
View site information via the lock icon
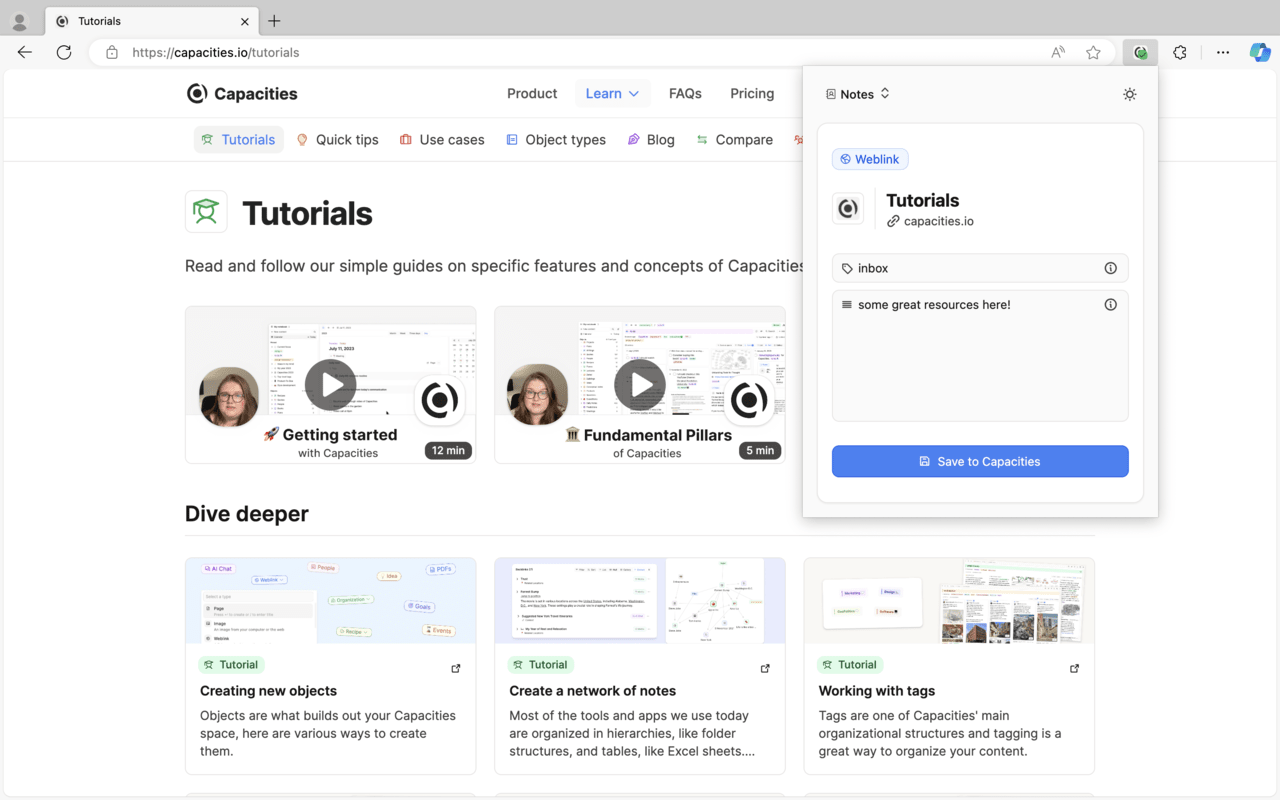pos(112,53)
